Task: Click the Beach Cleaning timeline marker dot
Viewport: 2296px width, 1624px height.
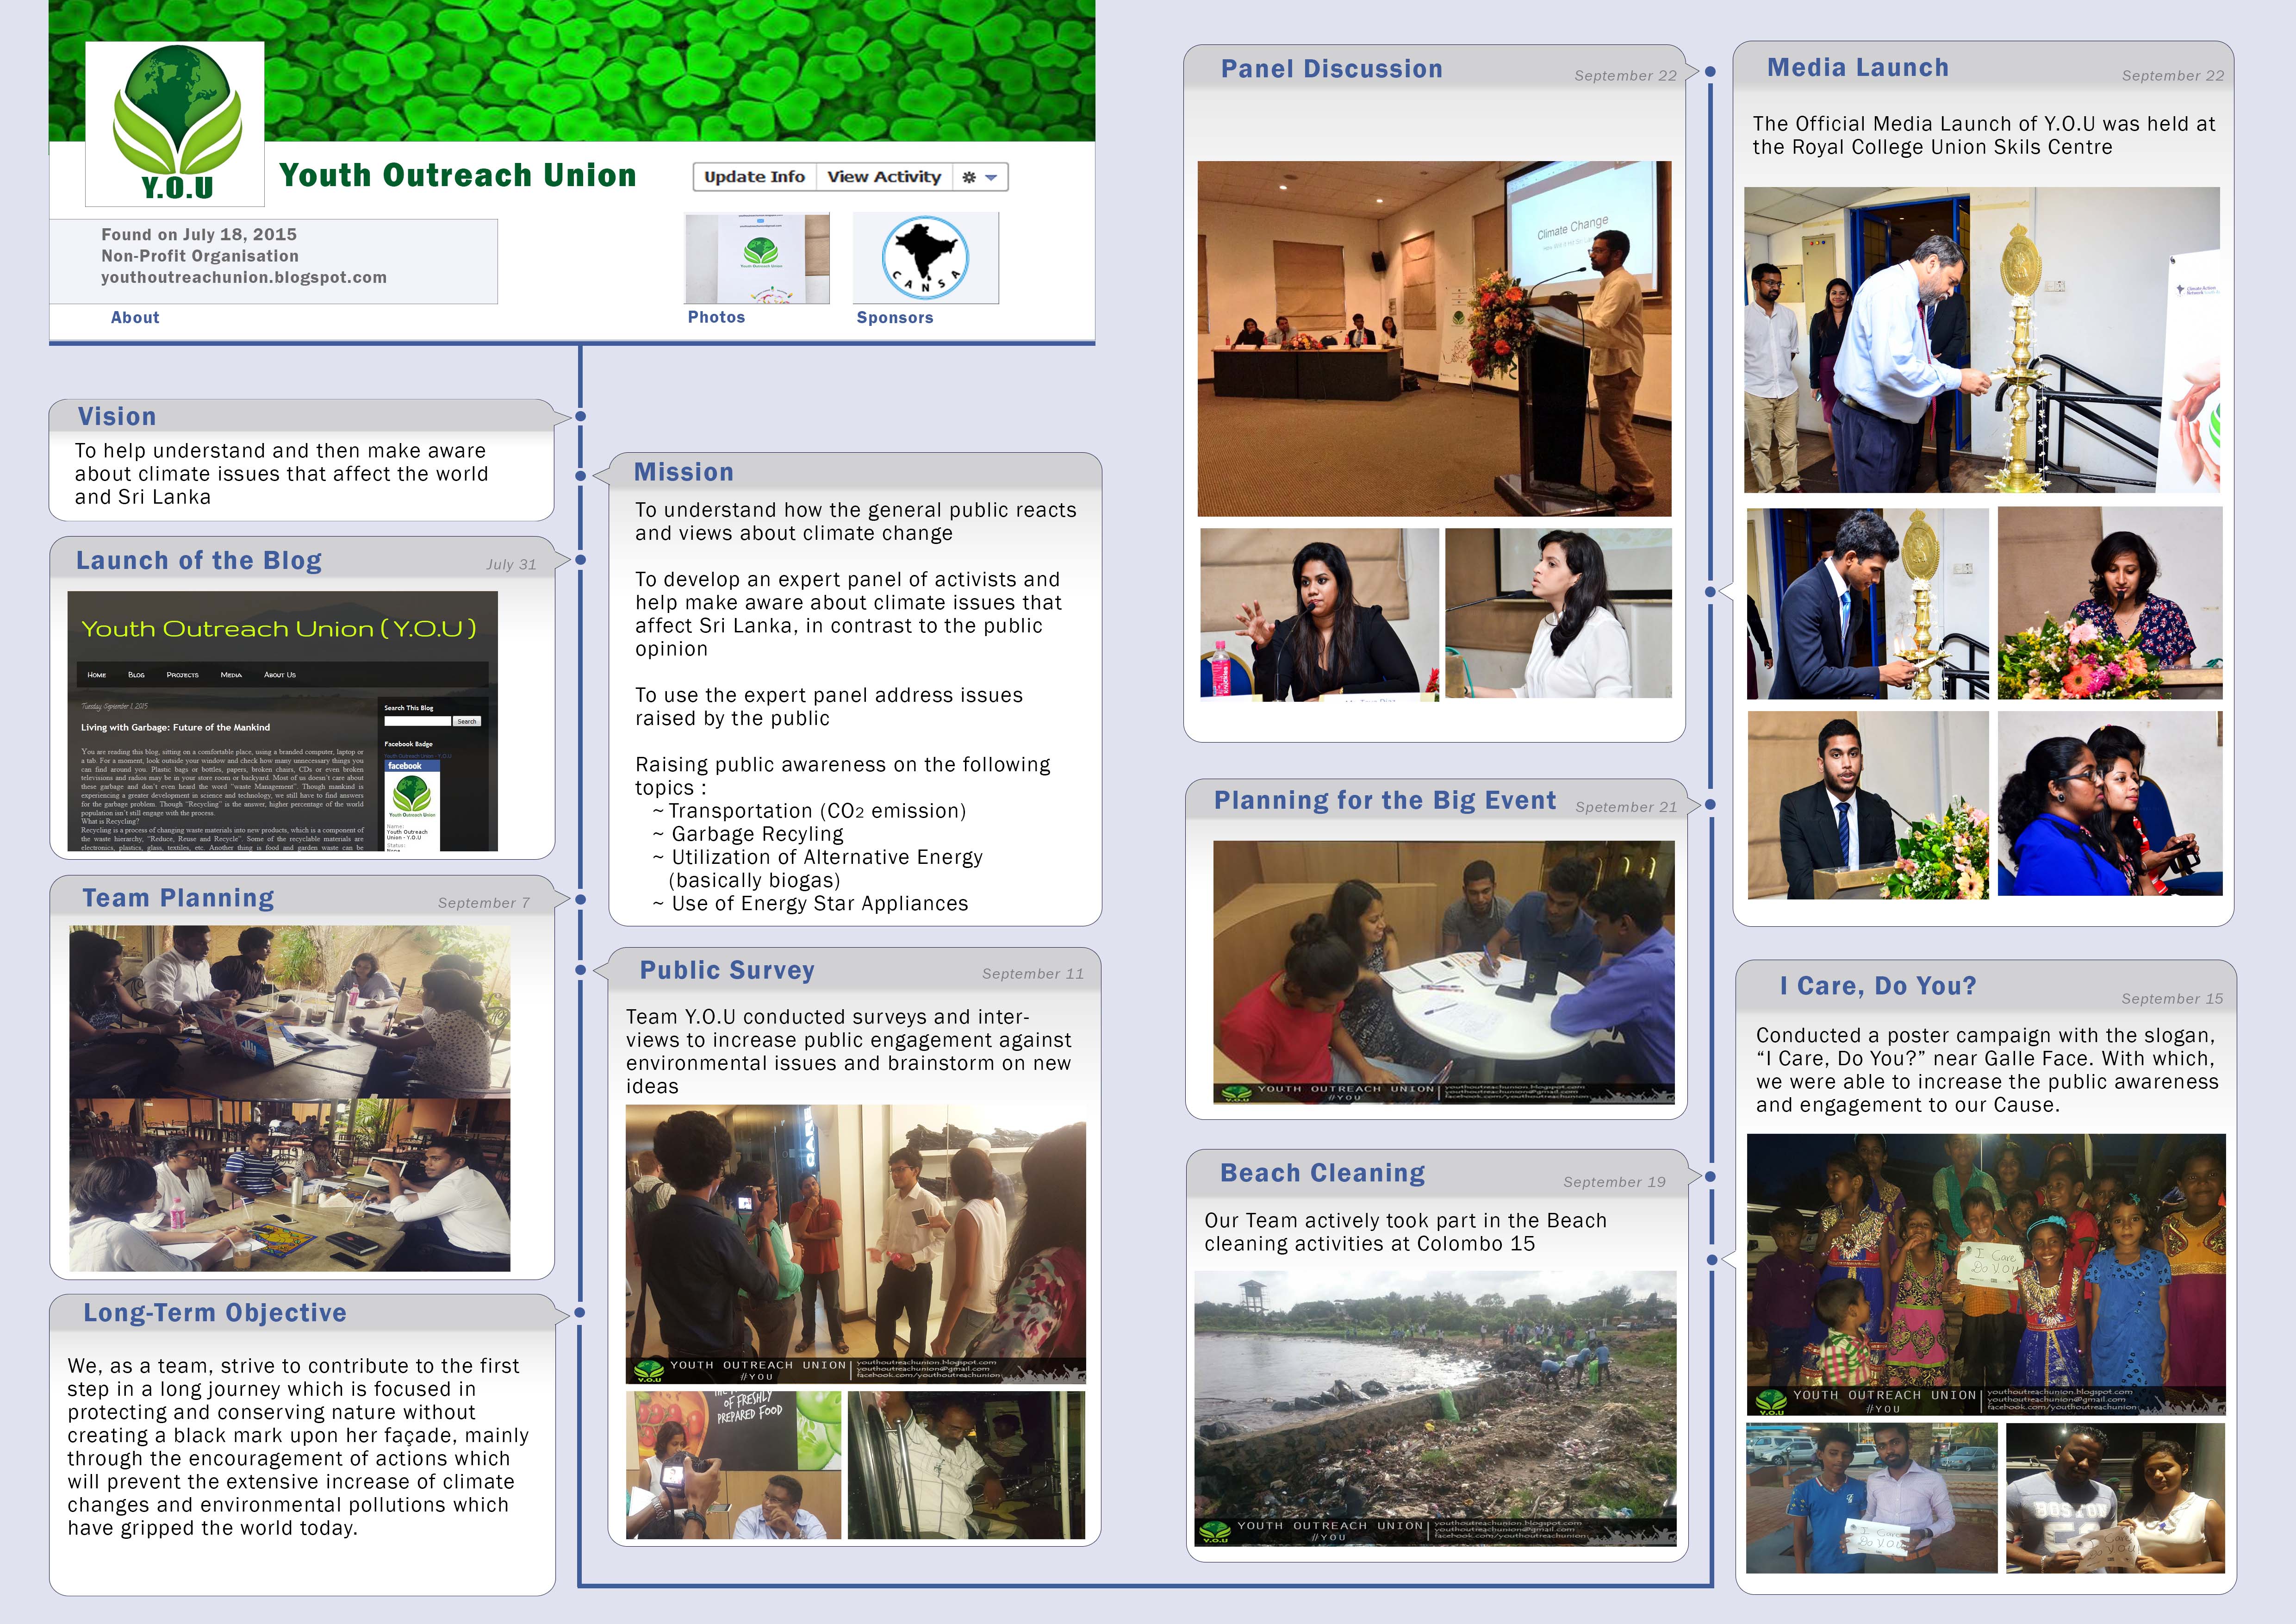Action: (1710, 1177)
